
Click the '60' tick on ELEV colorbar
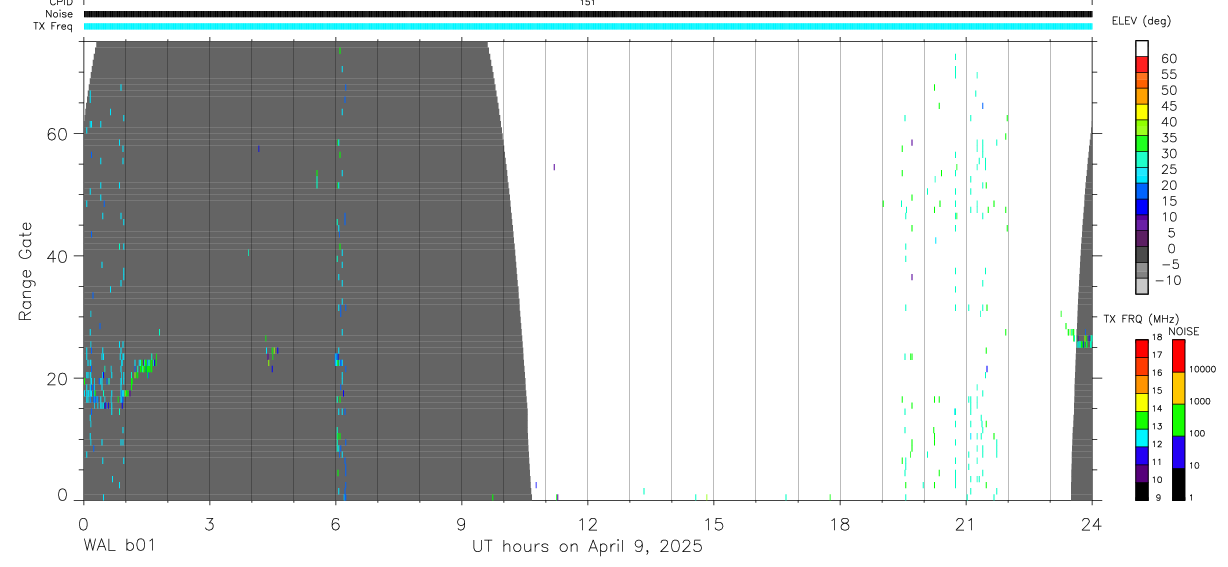[x=1168, y=58]
